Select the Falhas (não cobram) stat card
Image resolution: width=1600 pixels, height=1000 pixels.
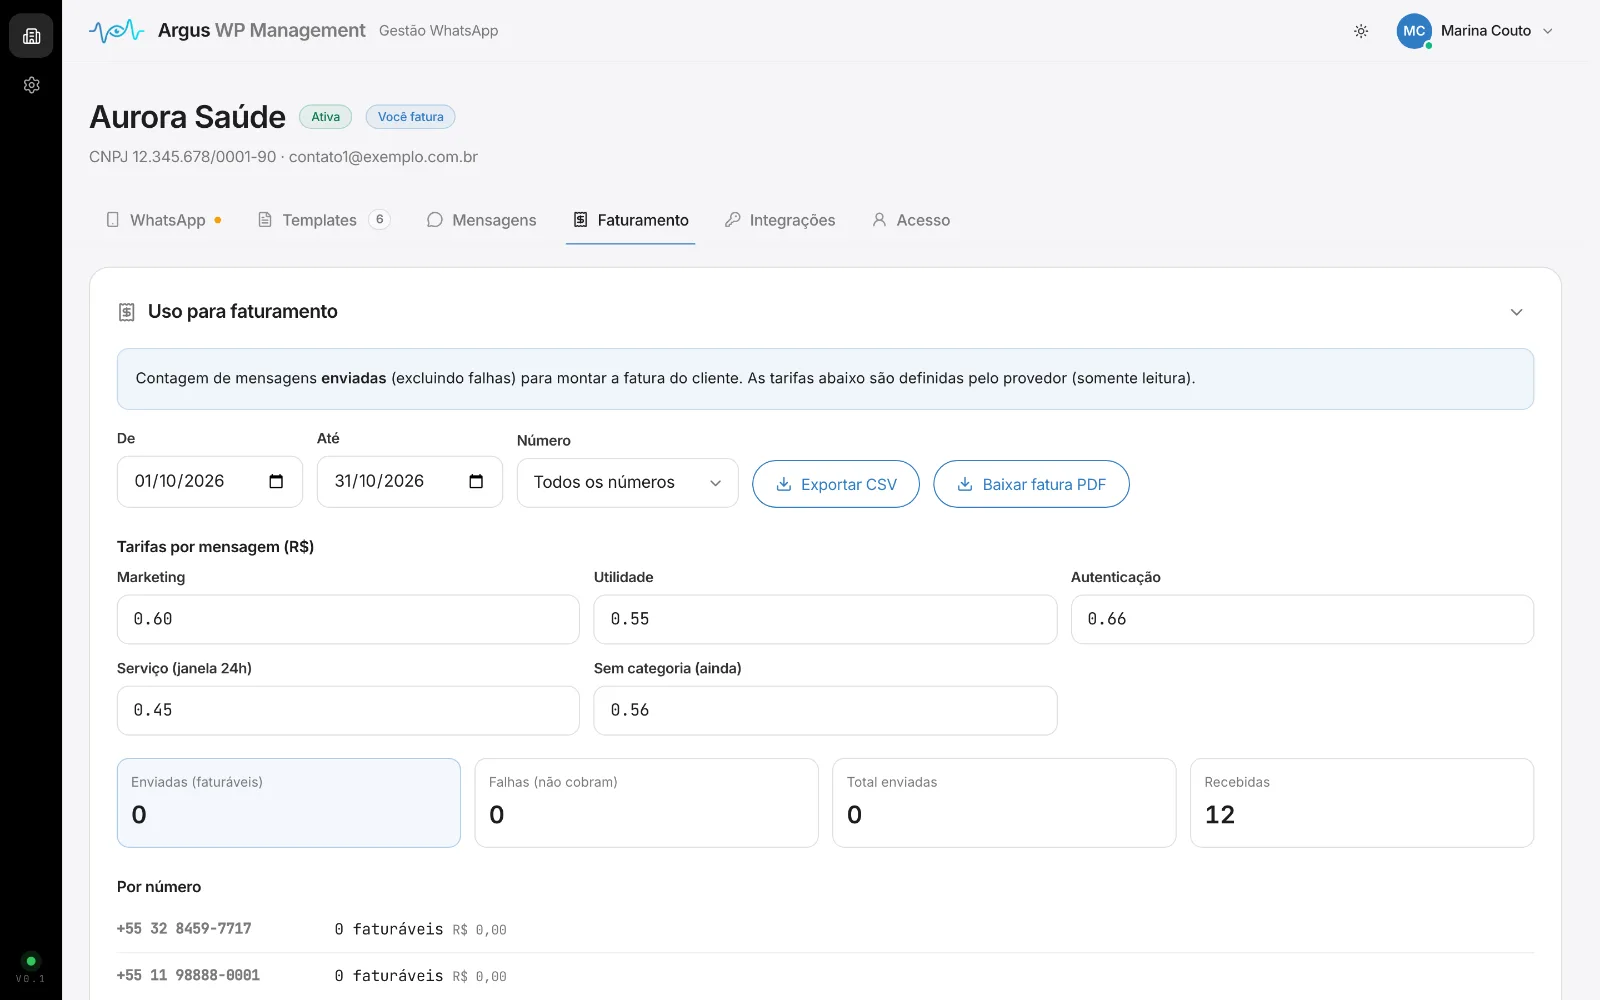(x=646, y=803)
